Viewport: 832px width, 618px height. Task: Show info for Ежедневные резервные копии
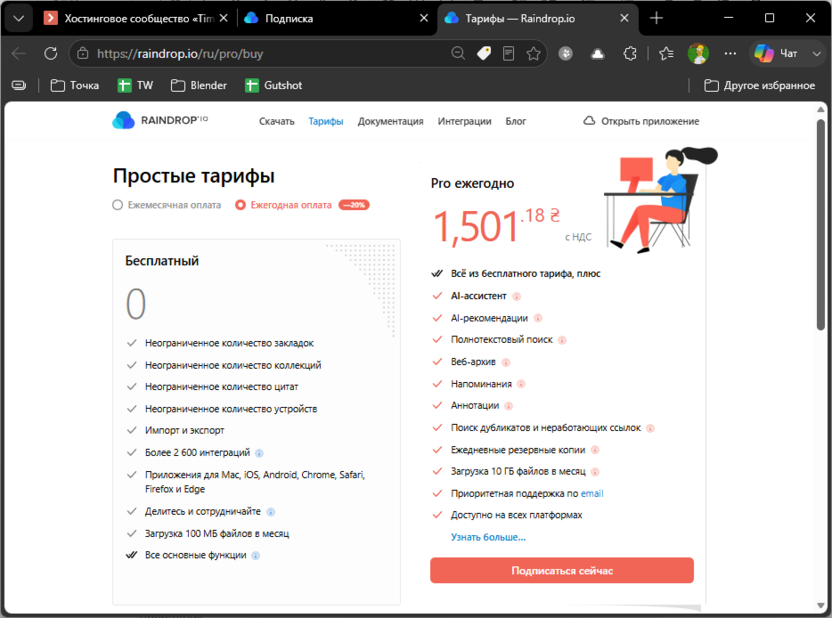point(595,450)
